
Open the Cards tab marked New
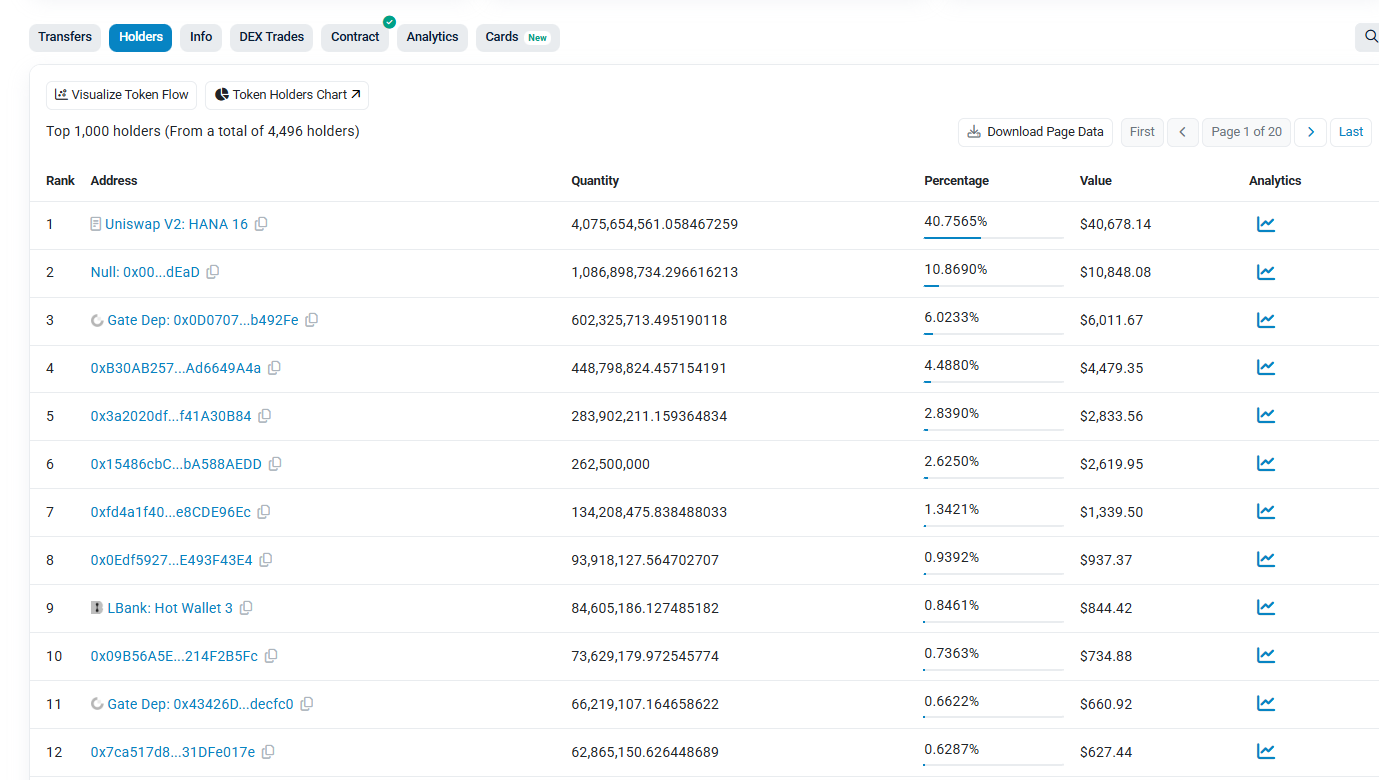518,38
